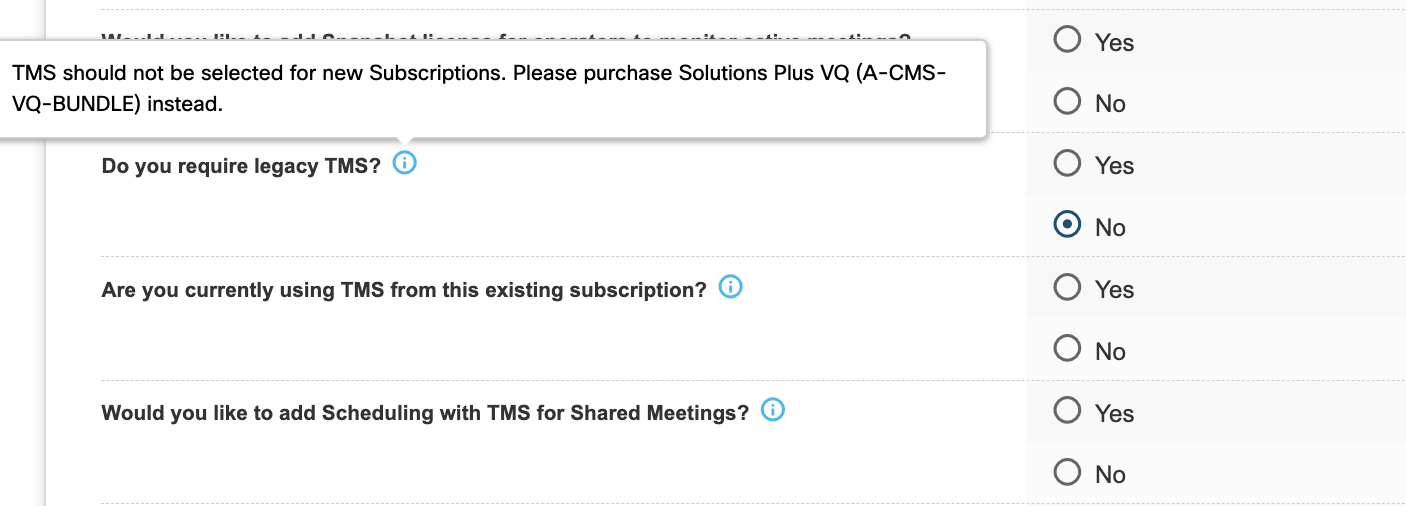This screenshot has height=506, width=1406.
Task: Select No radio for currently using TMS
Action: [1067, 350]
